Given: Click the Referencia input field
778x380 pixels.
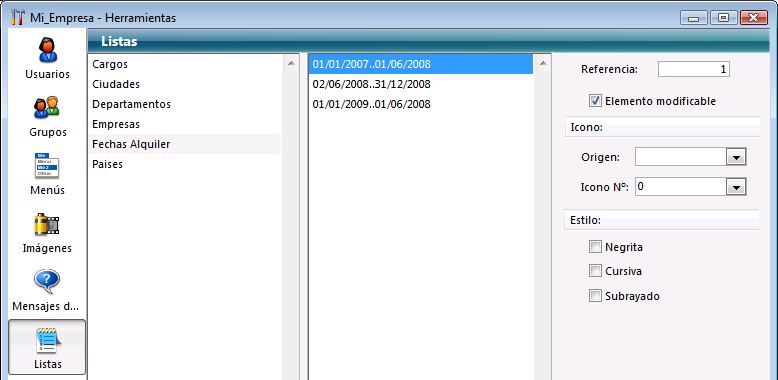Looking at the screenshot, I should pos(694,69).
